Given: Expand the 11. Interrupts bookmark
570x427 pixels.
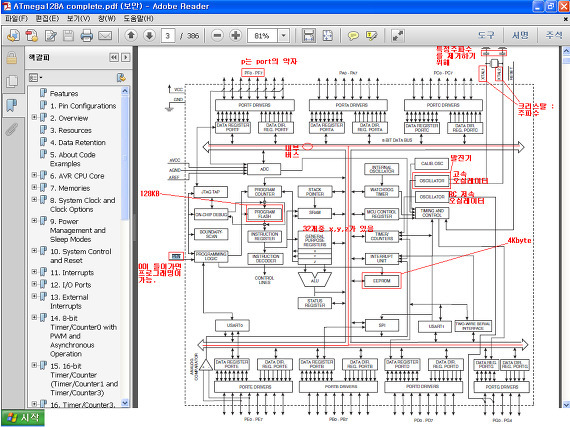Looking at the screenshot, I should tap(34, 271).
